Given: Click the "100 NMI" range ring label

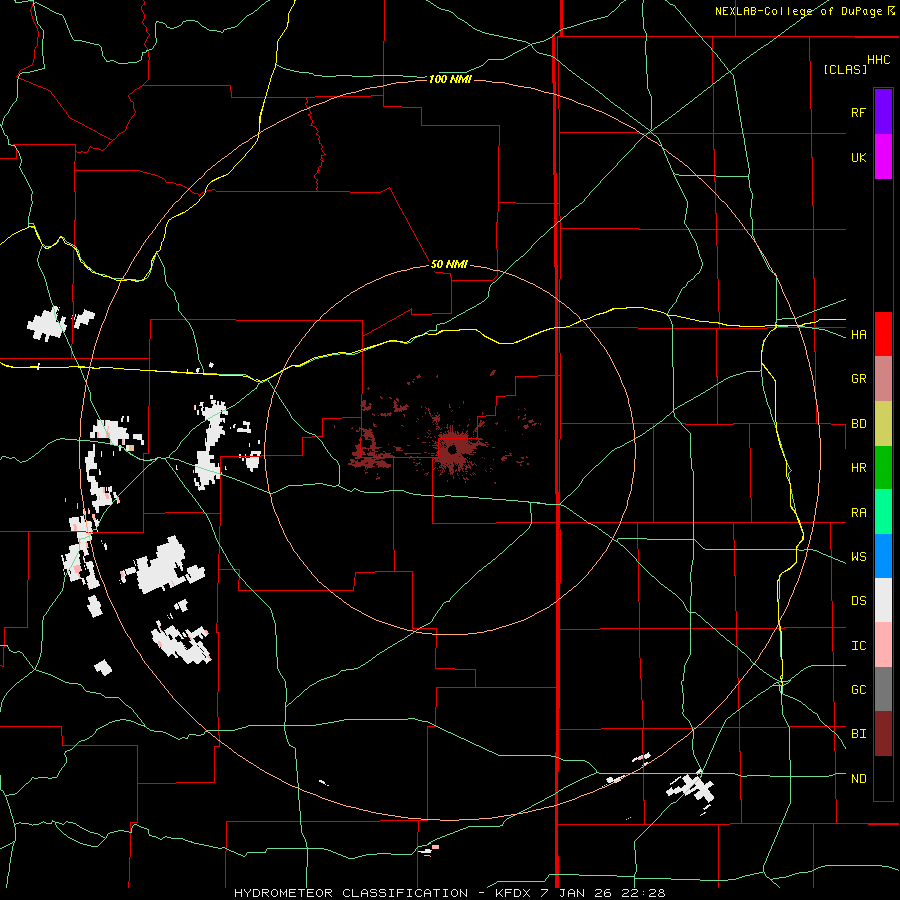Looking at the screenshot, I should pyautogui.click(x=450, y=79).
